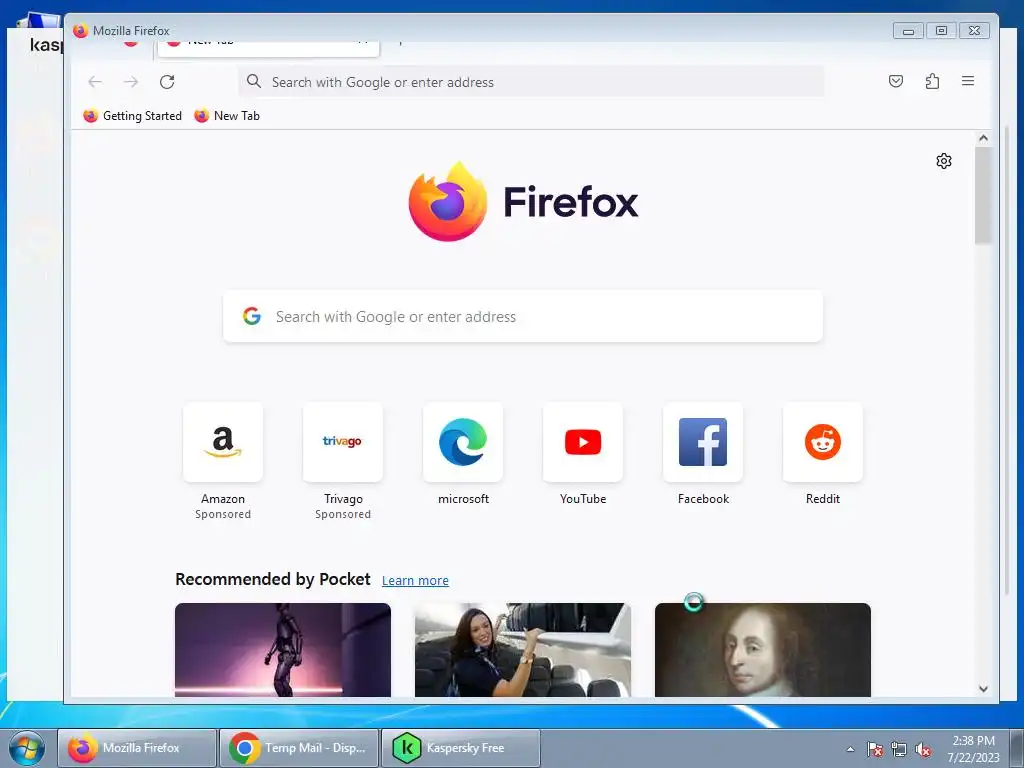Screen dimensions: 1024x768
Task: Open the Facebook shortcut tile
Action: coord(703,442)
